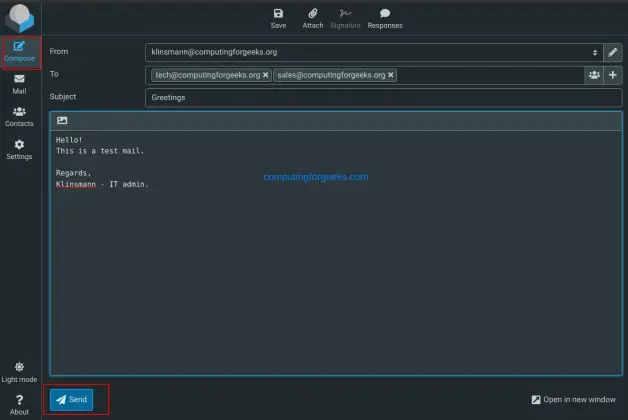Viewport: 628px width, 420px height.
Task: Go to the Mail section
Action: click(19, 84)
